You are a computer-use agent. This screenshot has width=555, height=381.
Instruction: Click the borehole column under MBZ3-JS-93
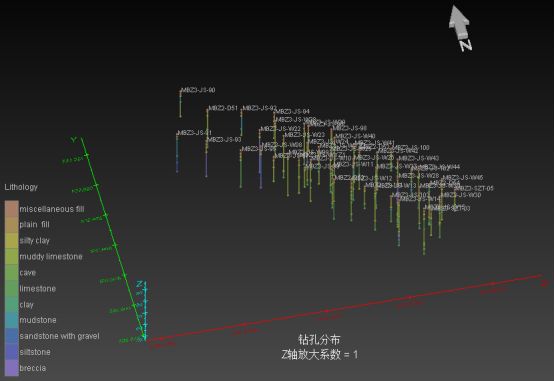[x=207, y=158]
